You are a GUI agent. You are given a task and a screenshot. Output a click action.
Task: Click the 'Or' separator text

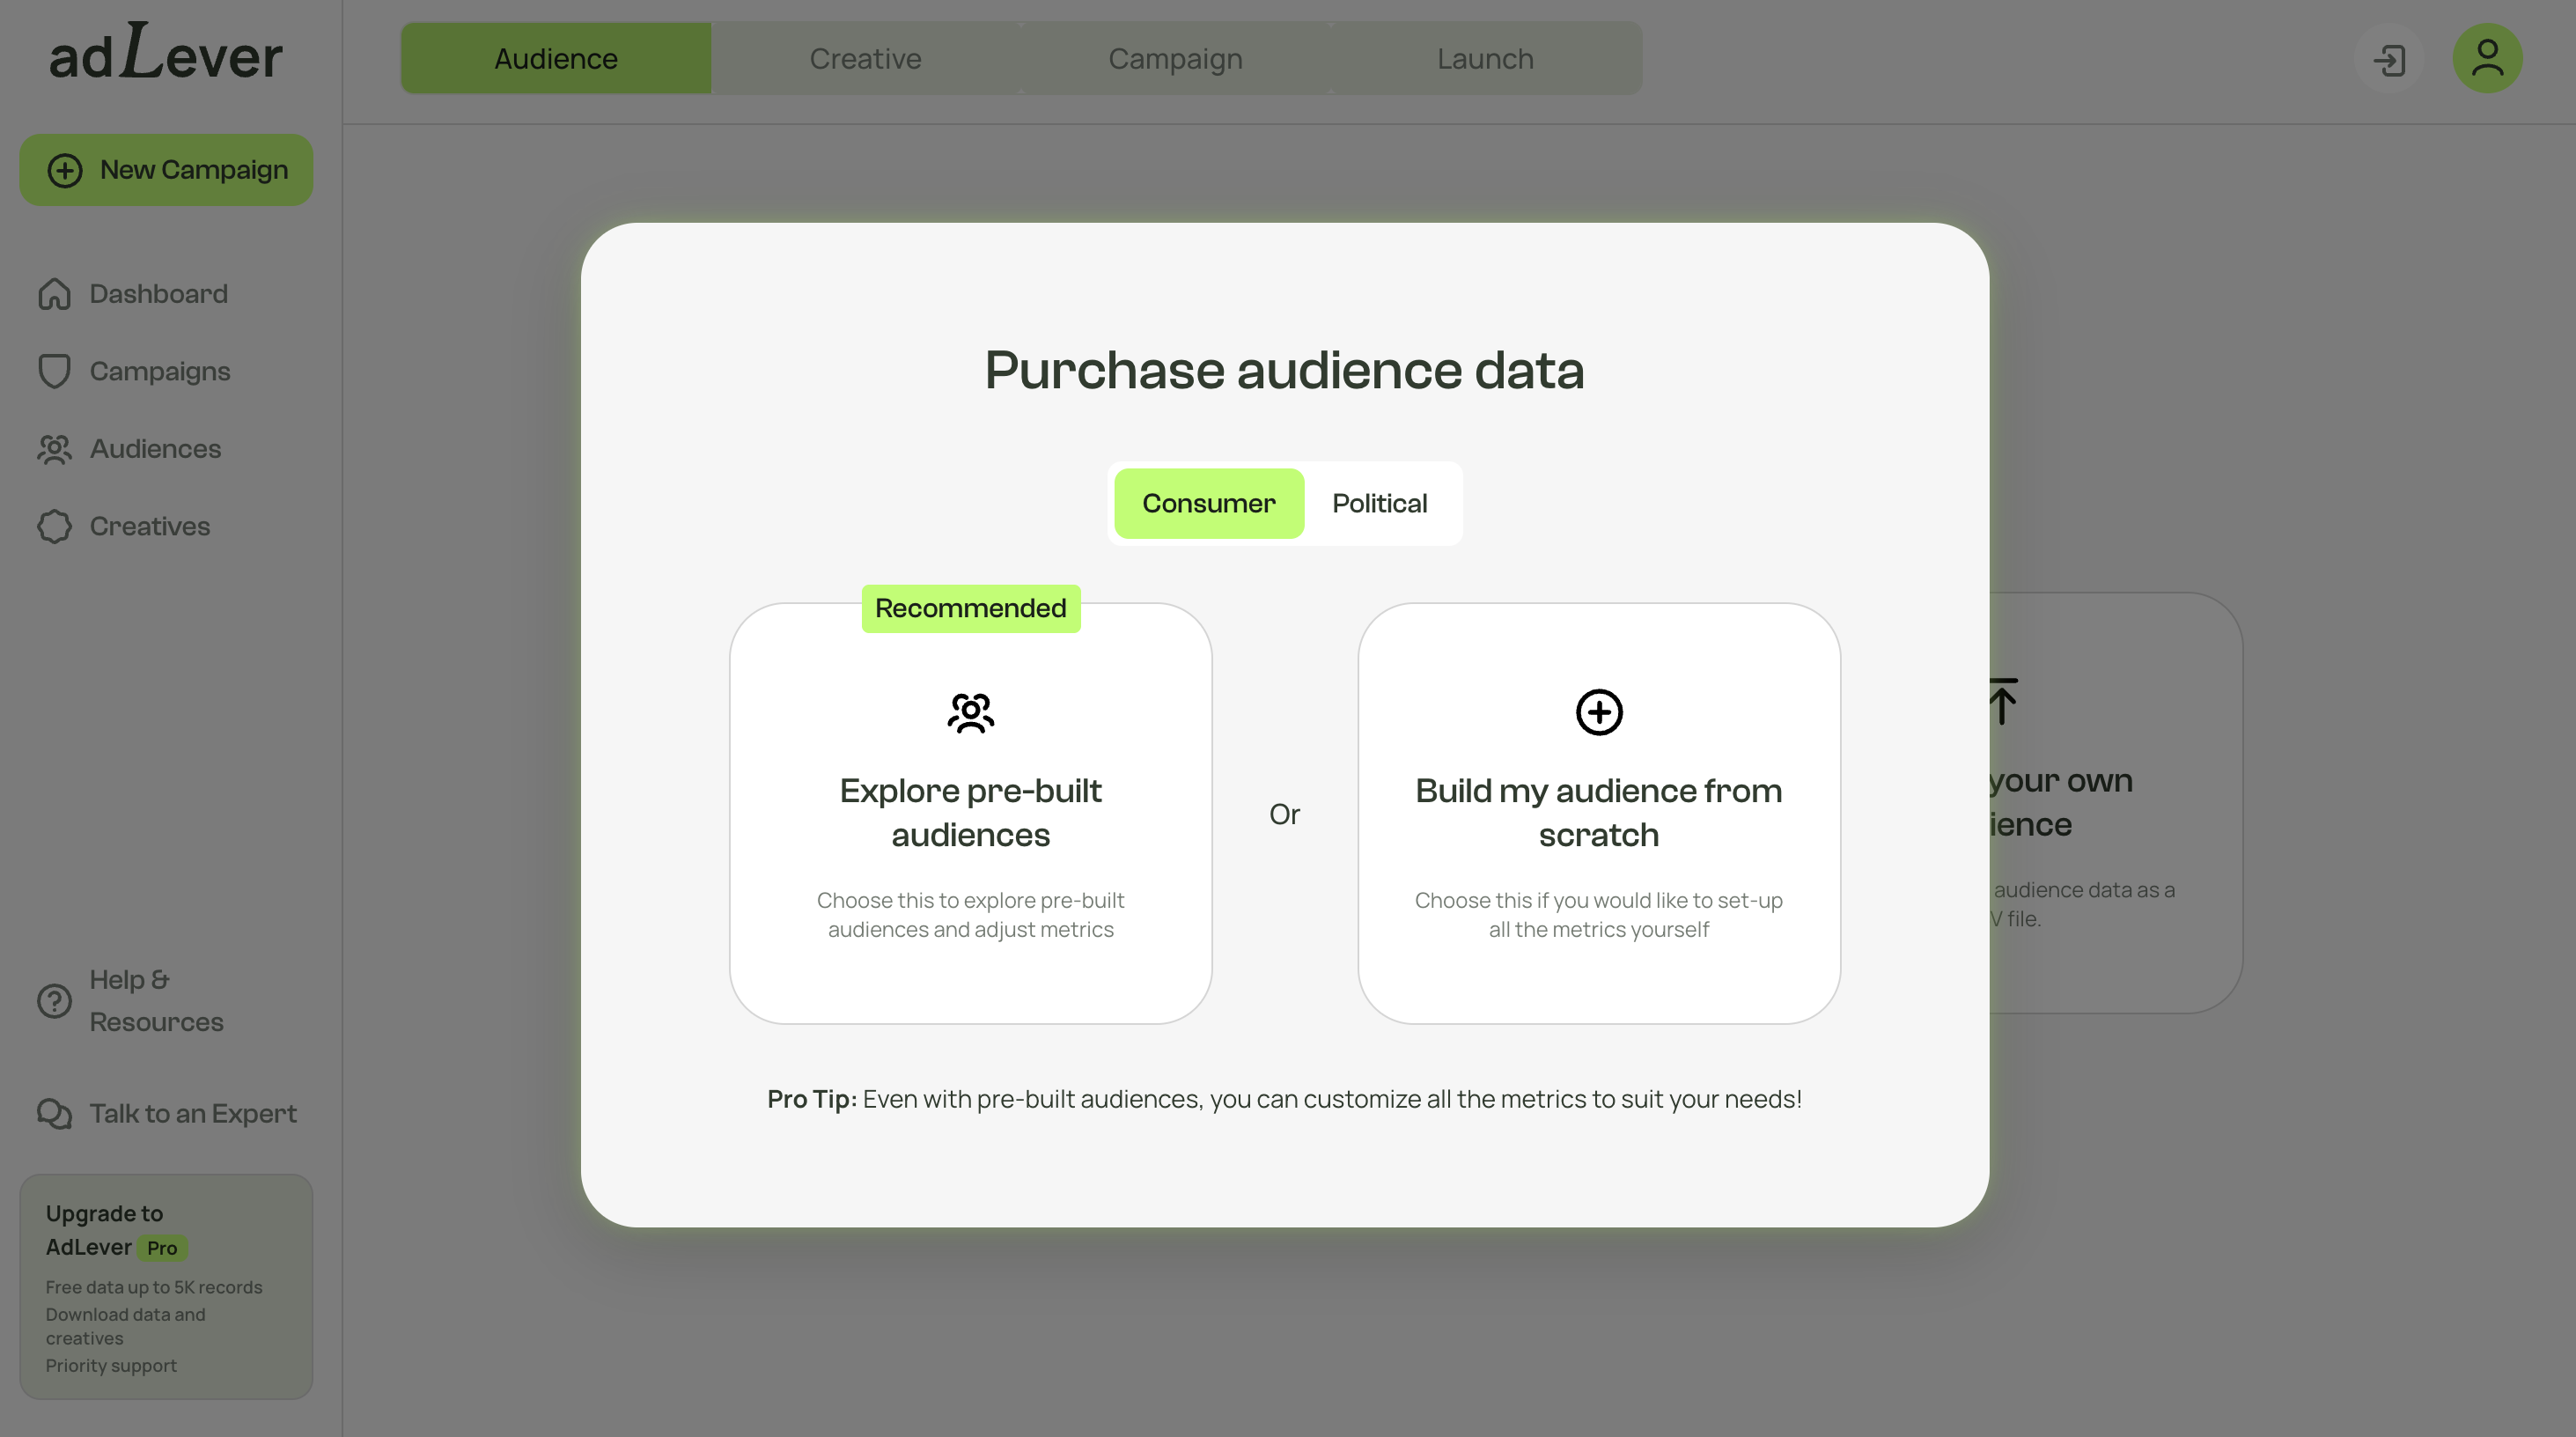[x=1284, y=814]
